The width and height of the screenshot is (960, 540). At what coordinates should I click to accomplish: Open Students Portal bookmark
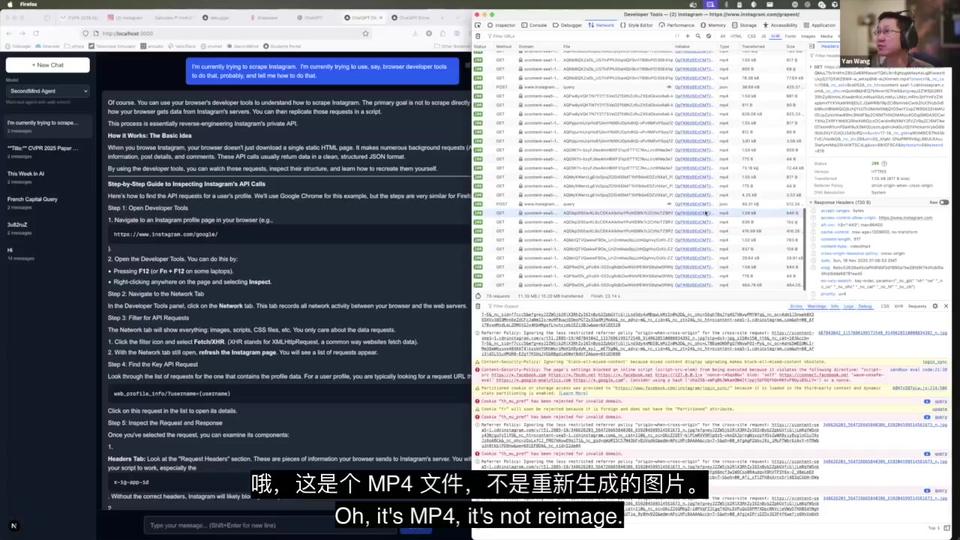click(x=282, y=46)
